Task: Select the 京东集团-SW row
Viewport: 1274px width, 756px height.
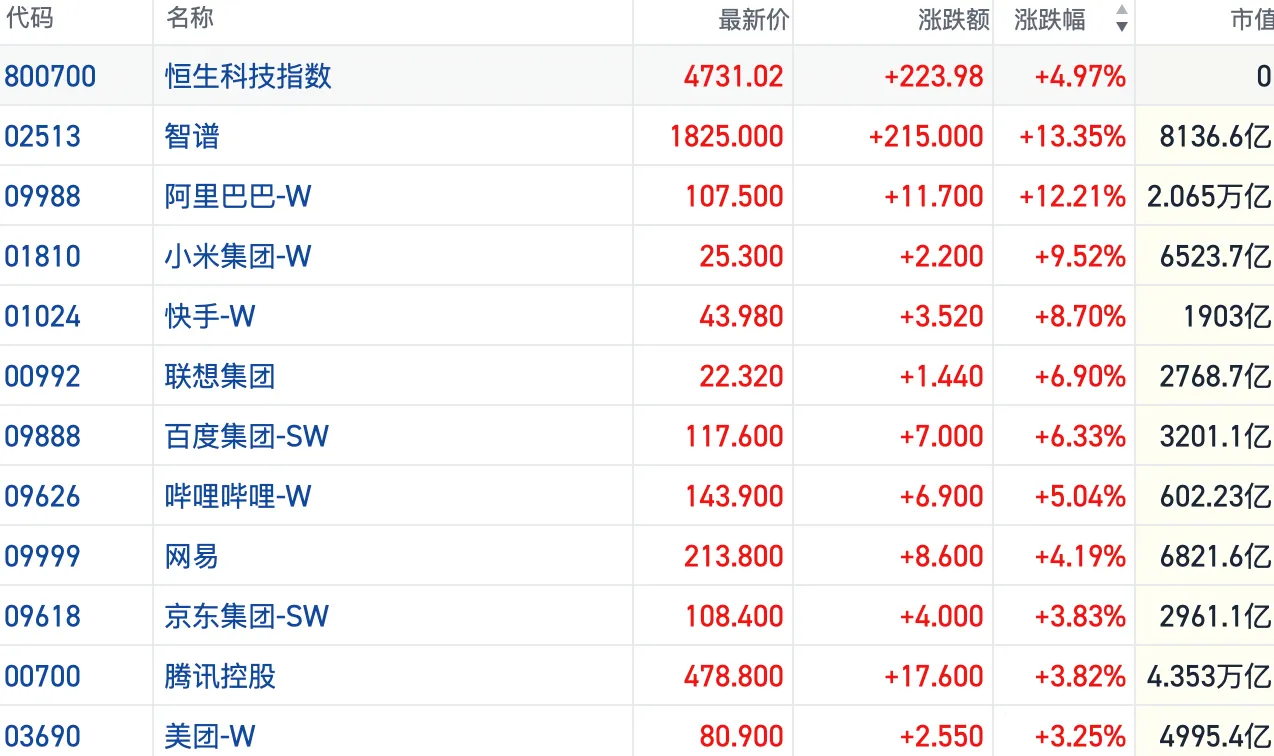Action: (637, 616)
